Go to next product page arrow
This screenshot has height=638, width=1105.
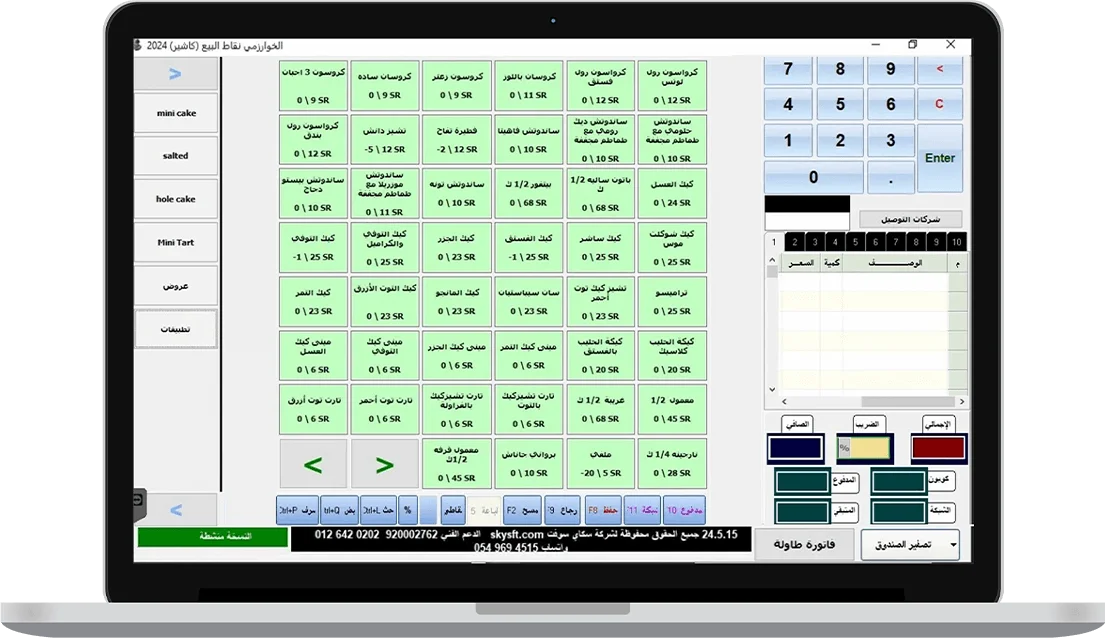385,465
